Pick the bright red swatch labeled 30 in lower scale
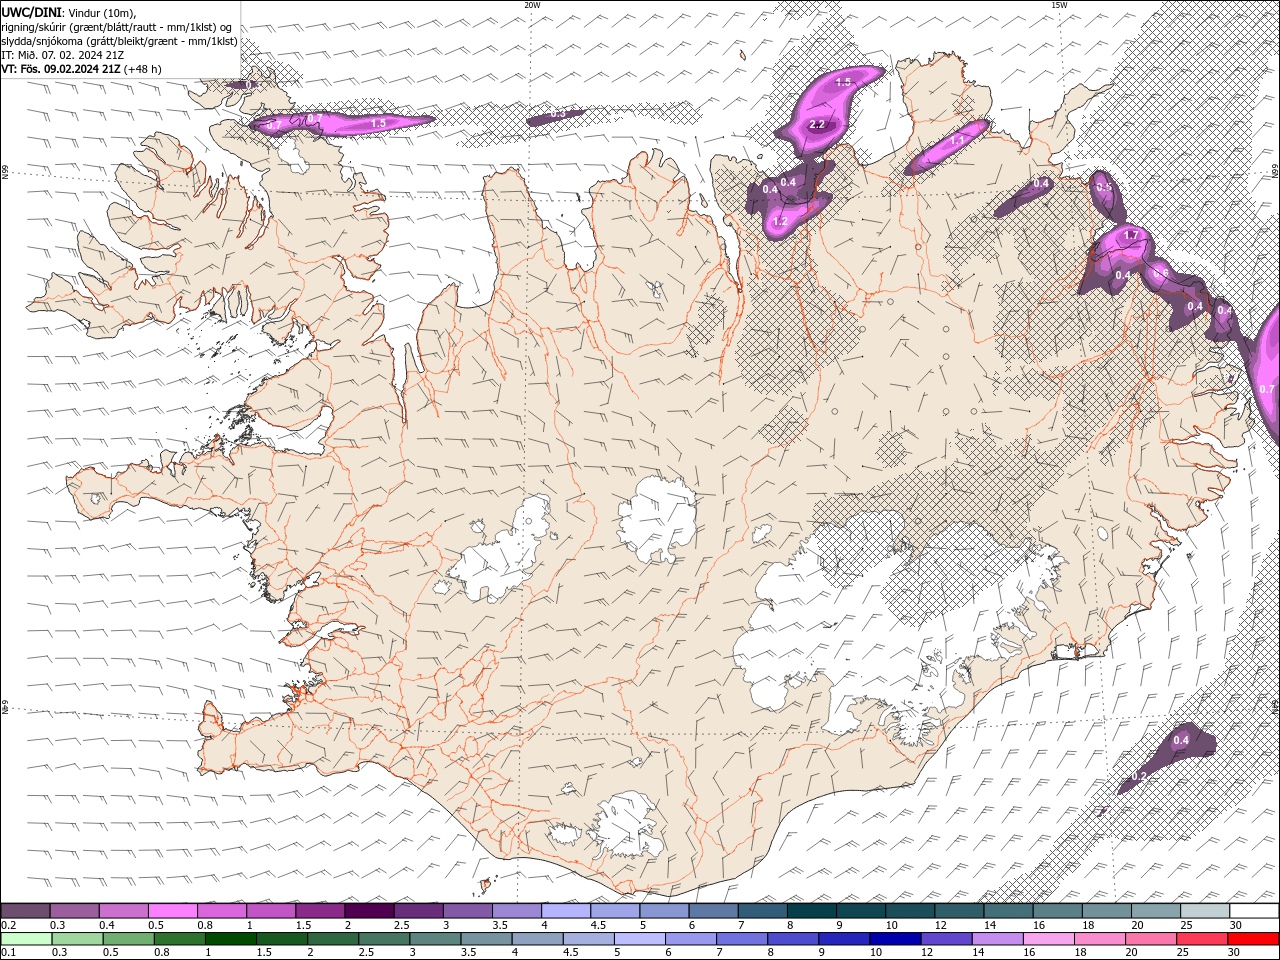The image size is (1280, 960). coord(1253,938)
